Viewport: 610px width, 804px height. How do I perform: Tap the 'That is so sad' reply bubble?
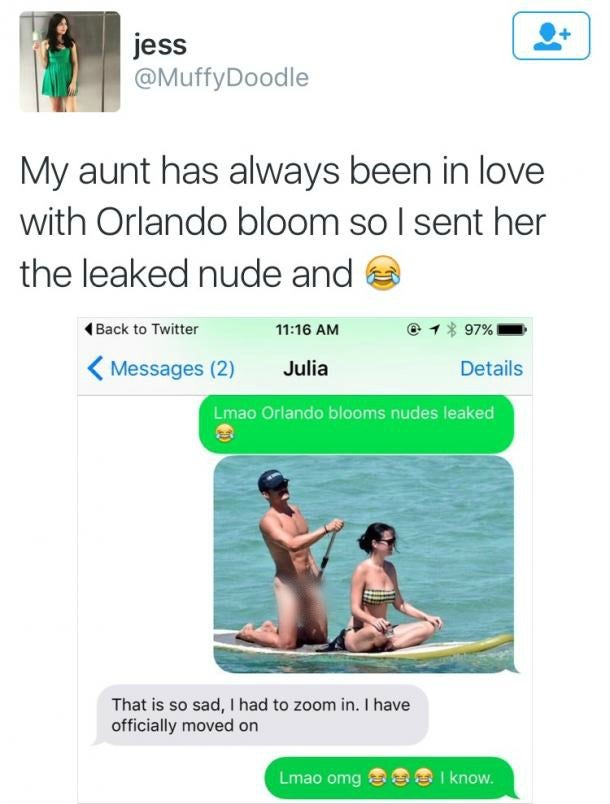click(261, 715)
